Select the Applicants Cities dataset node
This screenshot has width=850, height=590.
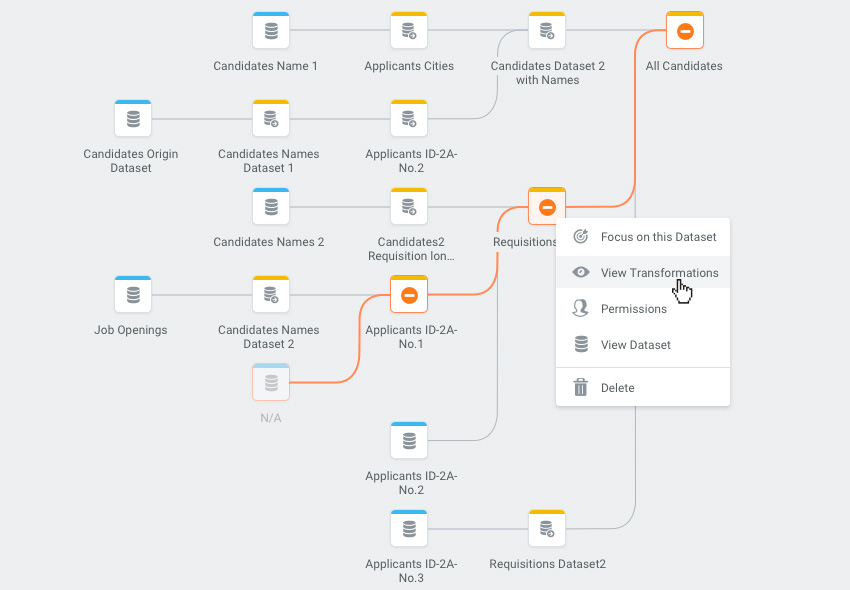click(409, 31)
